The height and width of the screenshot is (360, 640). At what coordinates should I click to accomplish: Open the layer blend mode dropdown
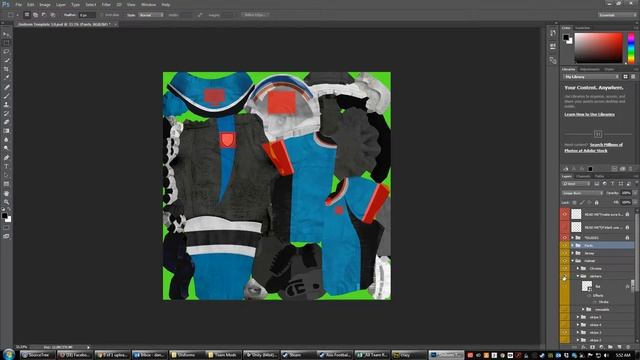[x=582, y=193]
